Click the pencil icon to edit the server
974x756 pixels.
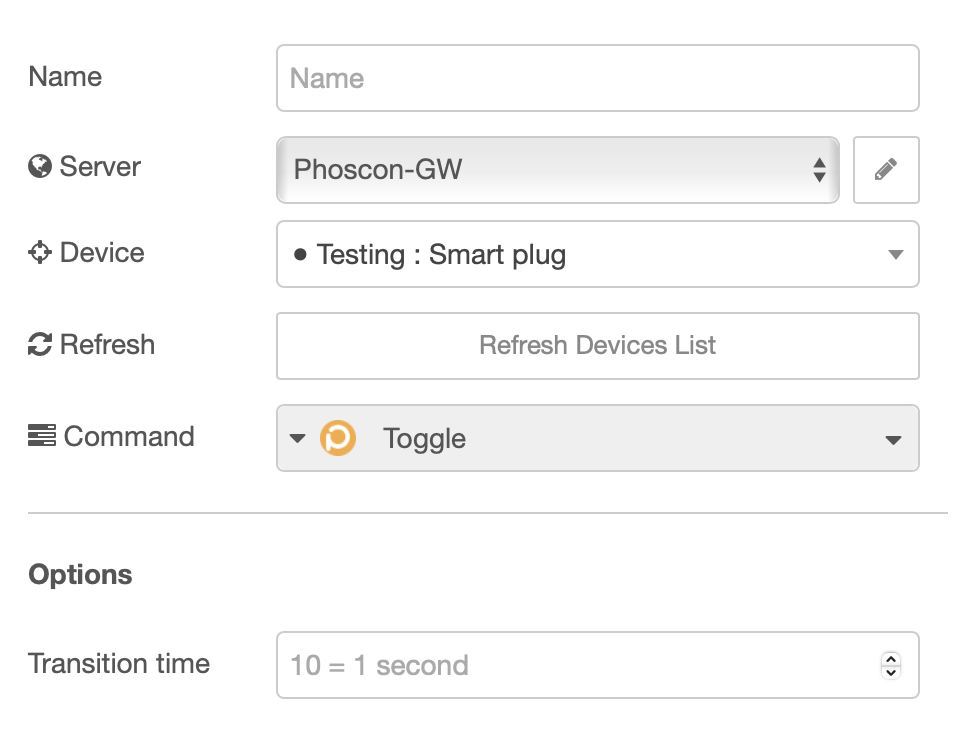pyautogui.click(x=885, y=170)
